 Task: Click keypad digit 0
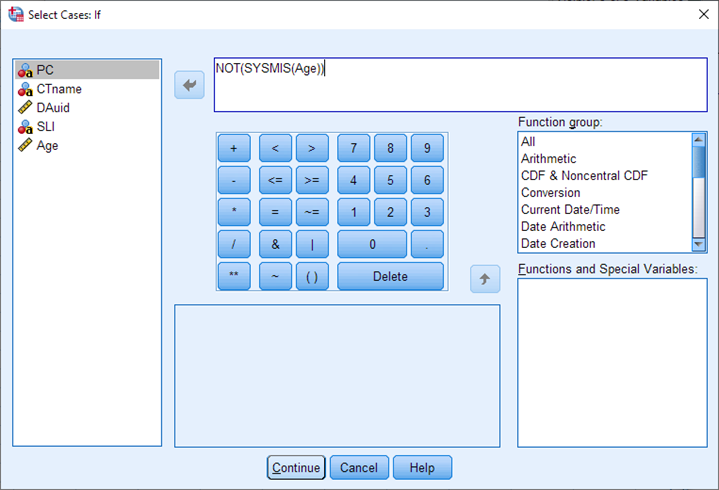[x=372, y=244]
